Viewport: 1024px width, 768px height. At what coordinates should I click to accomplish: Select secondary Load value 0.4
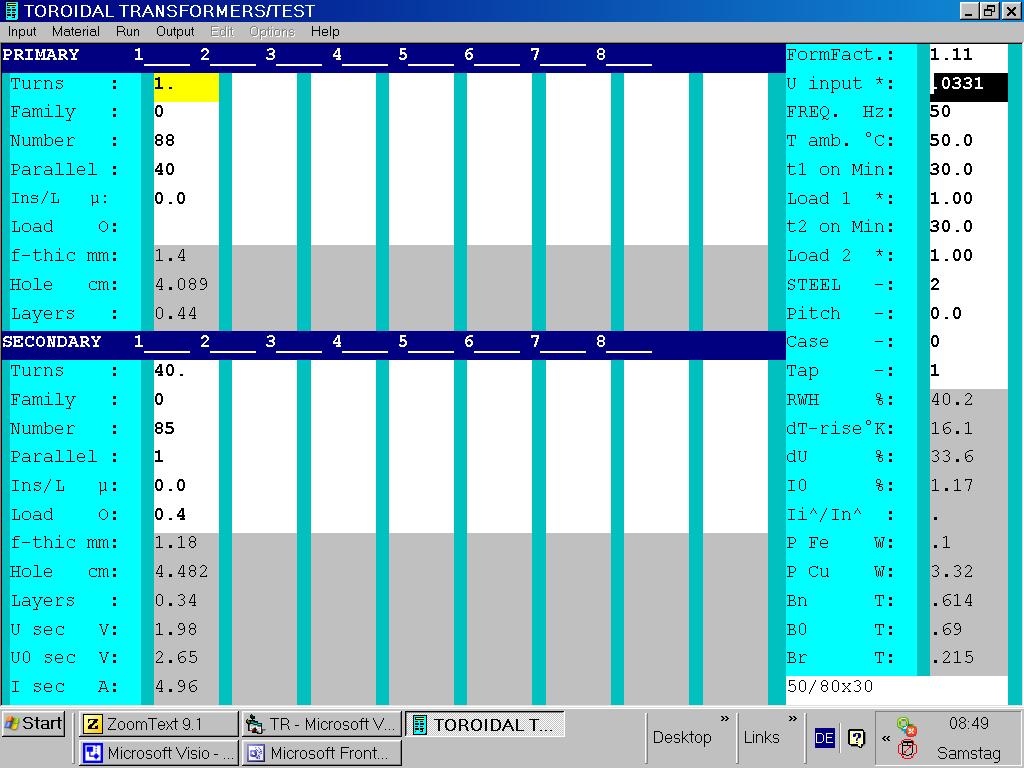point(186,514)
